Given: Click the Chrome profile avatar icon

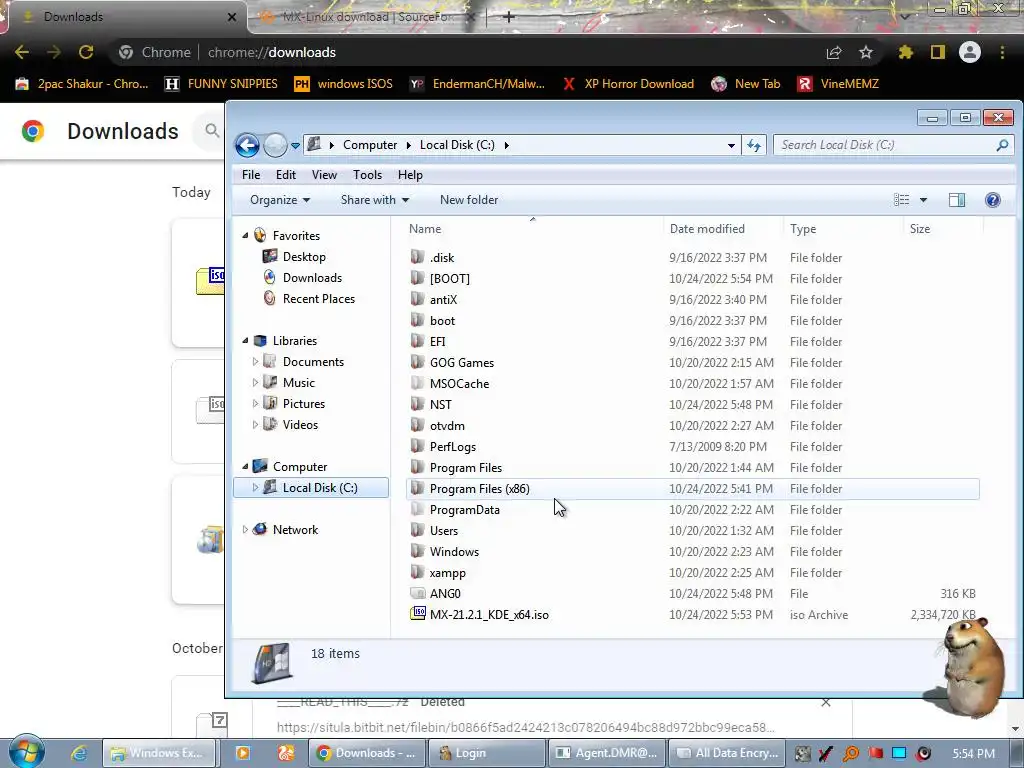Looking at the screenshot, I should (970, 52).
